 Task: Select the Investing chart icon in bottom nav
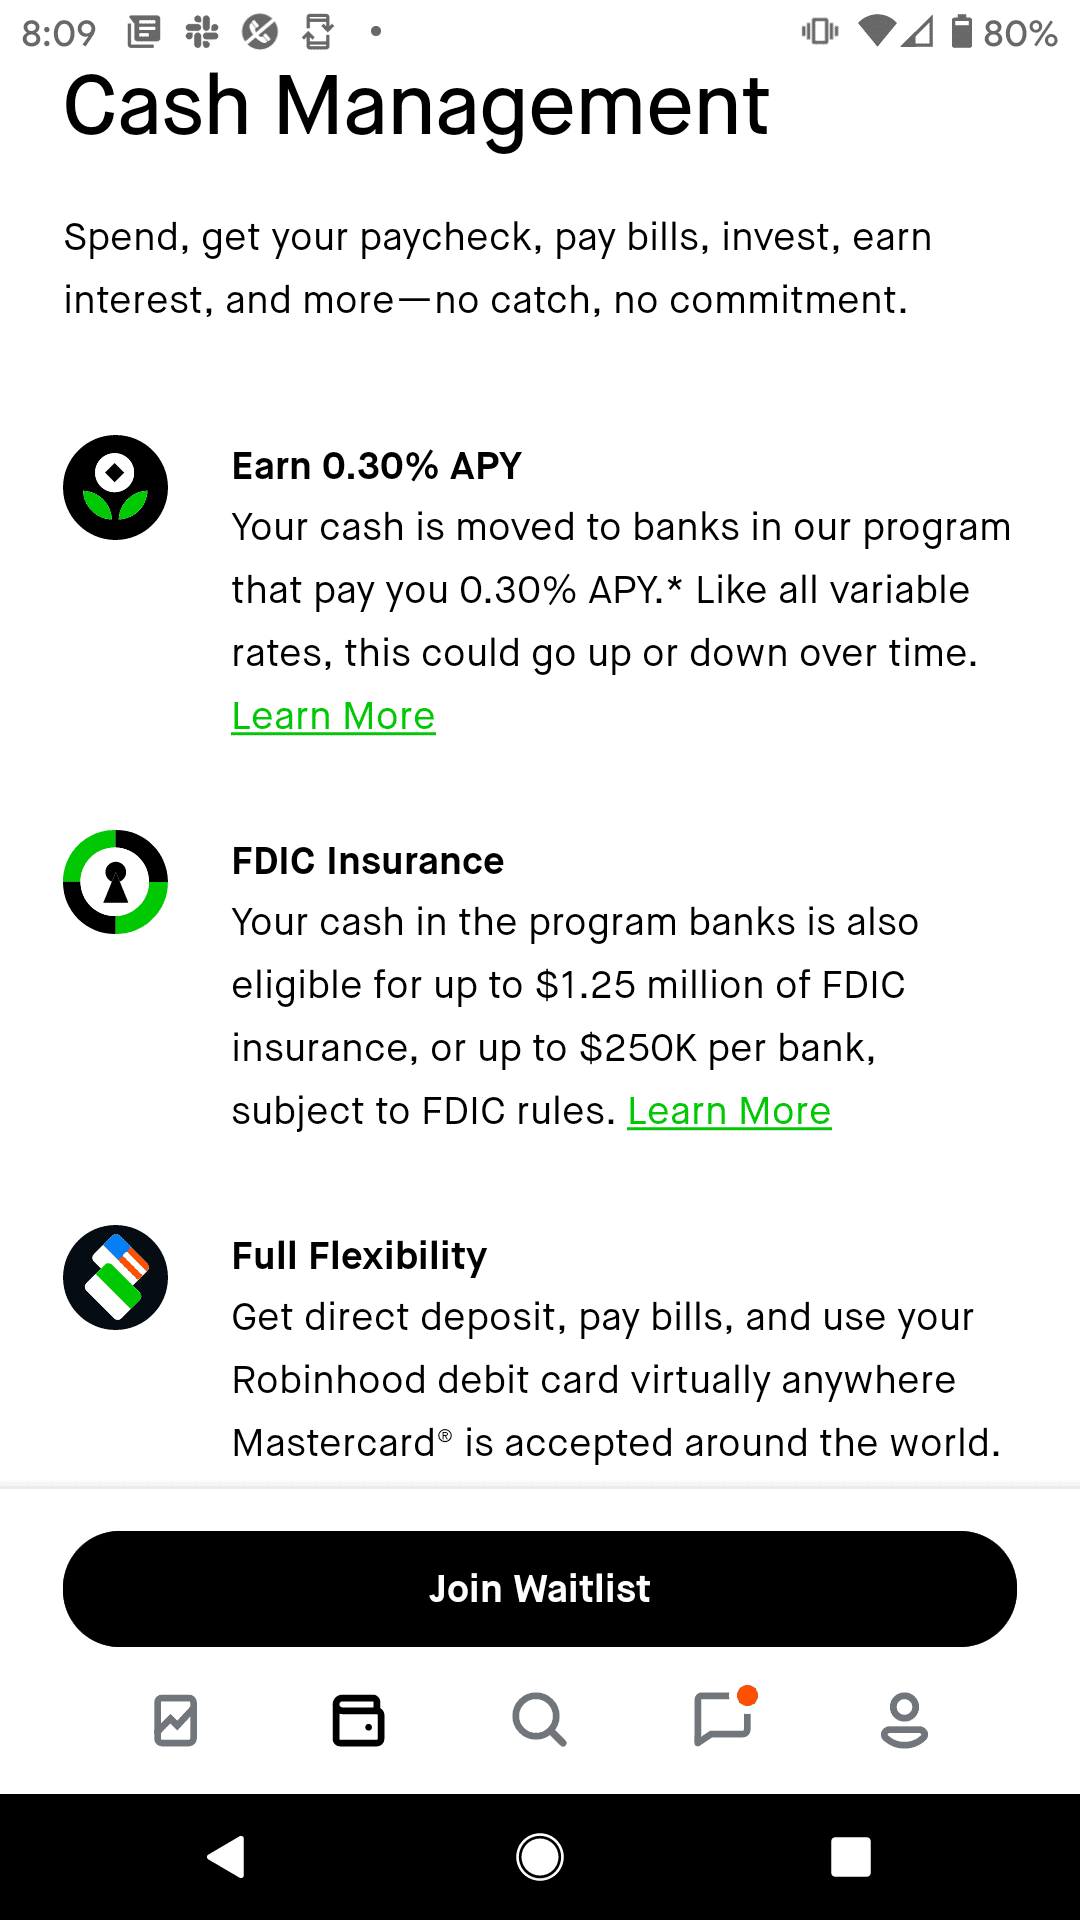(176, 1719)
